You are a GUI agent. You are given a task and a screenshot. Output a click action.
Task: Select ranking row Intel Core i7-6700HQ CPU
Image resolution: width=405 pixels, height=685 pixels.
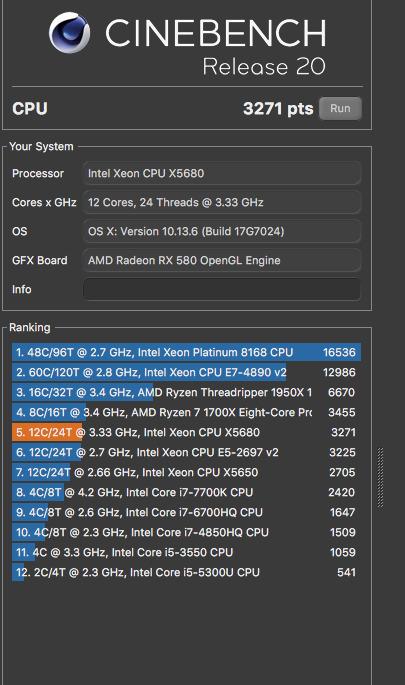pos(187,512)
